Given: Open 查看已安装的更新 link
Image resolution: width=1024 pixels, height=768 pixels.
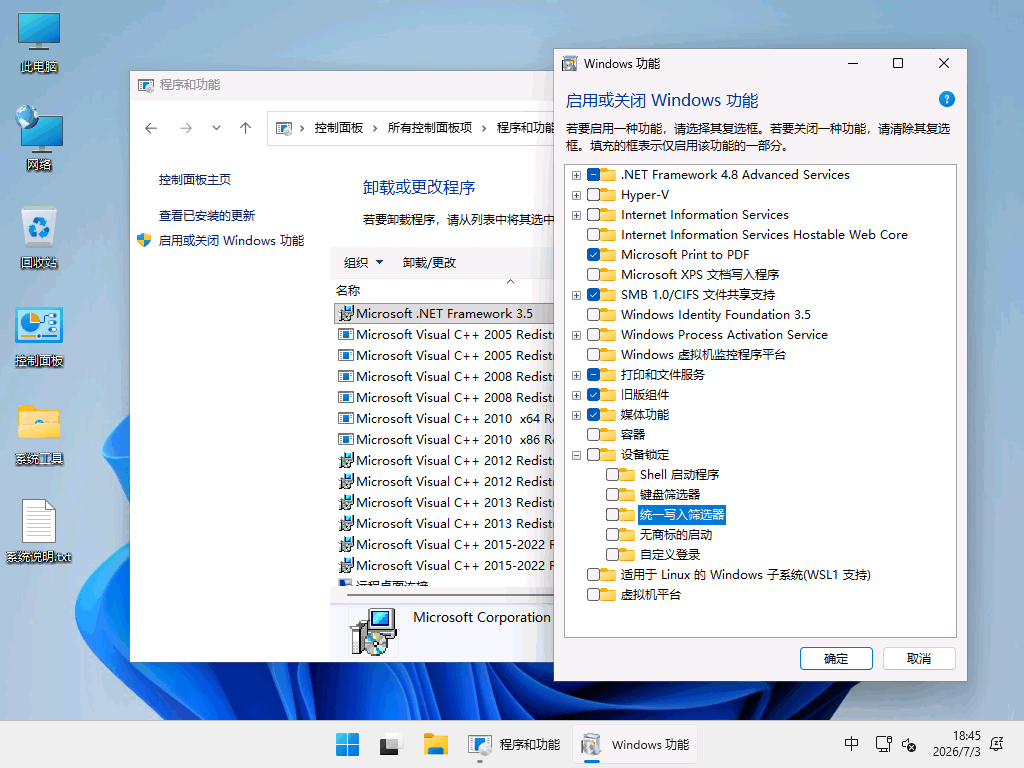Looking at the screenshot, I should click(206, 216).
